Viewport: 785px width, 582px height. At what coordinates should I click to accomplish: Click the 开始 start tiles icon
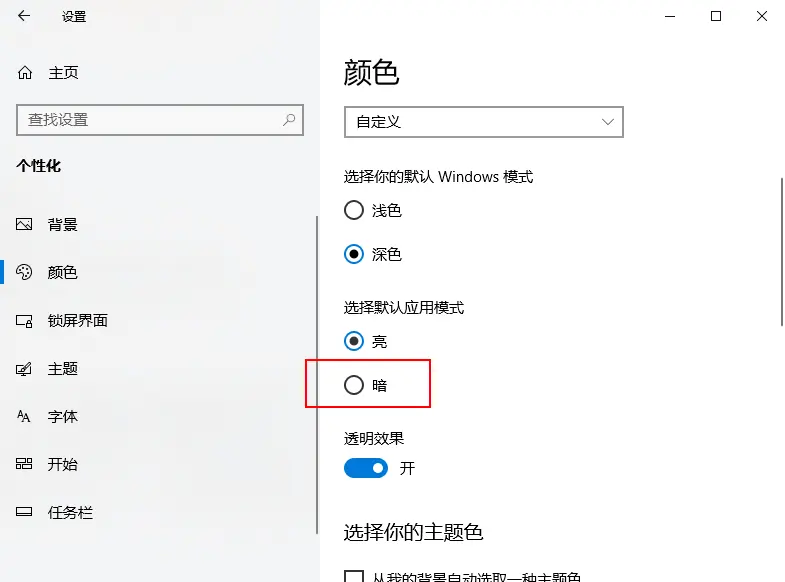click(24, 464)
